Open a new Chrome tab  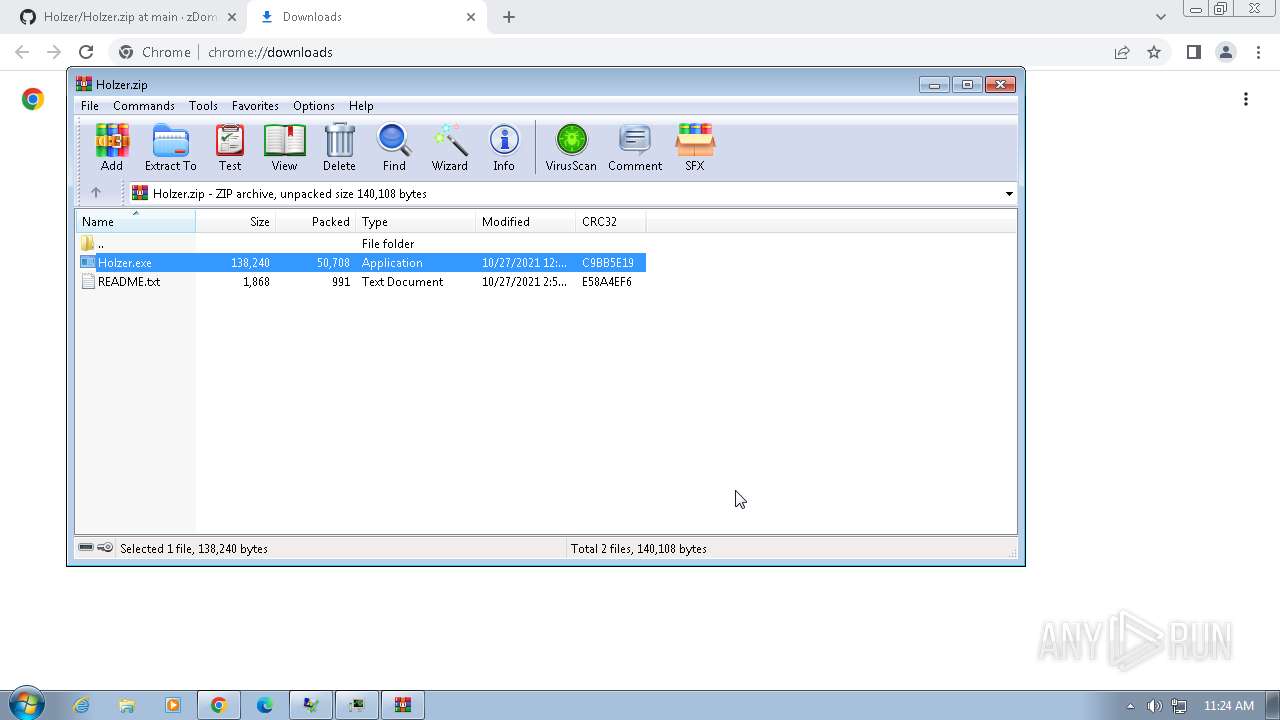(x=509, y=17)
